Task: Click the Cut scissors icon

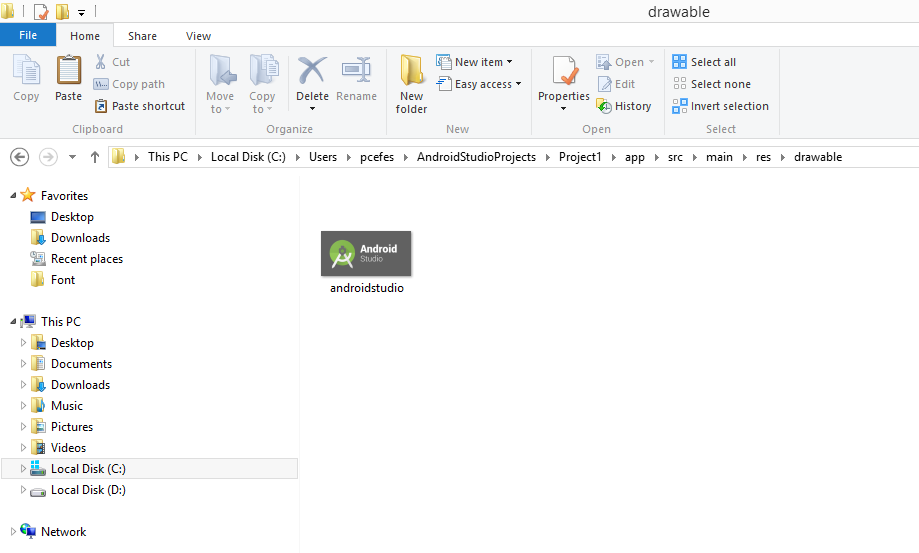Action: click(101, 62)
